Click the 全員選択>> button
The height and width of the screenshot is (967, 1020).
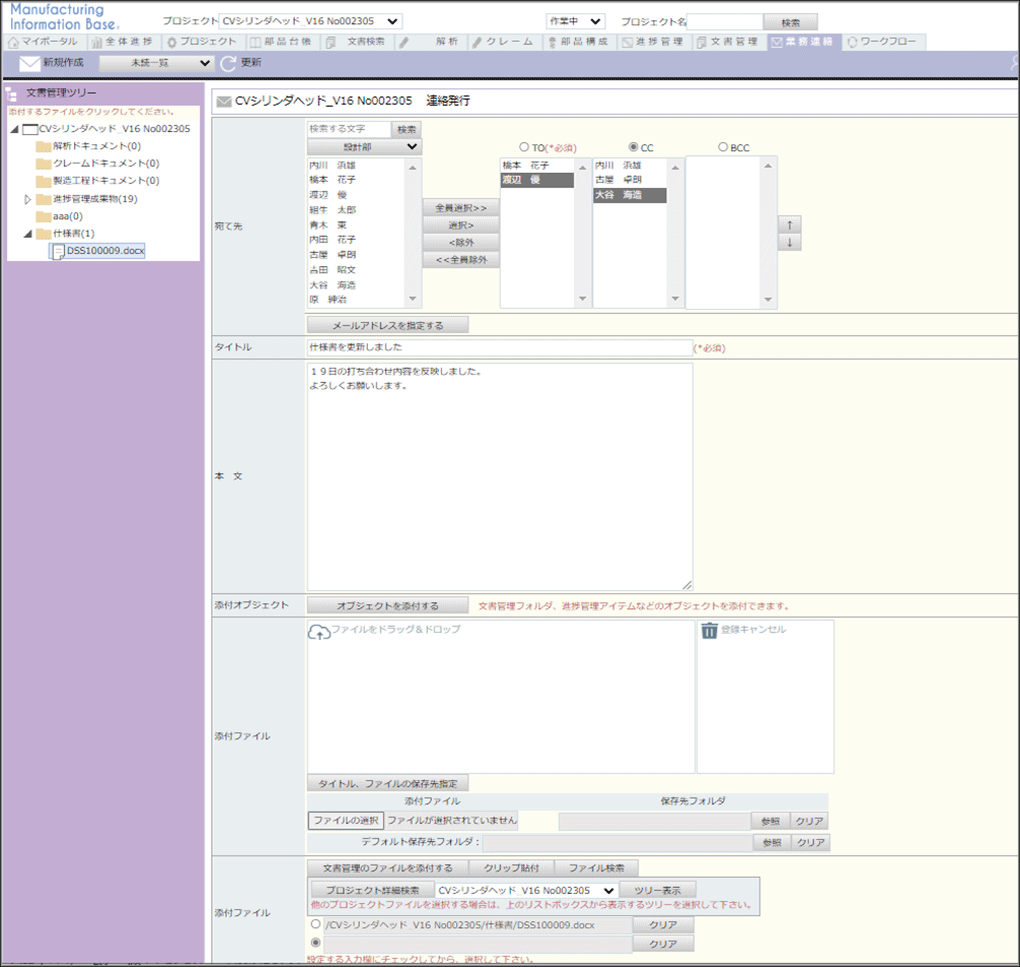pyautogui.click(x=461, y=207)
